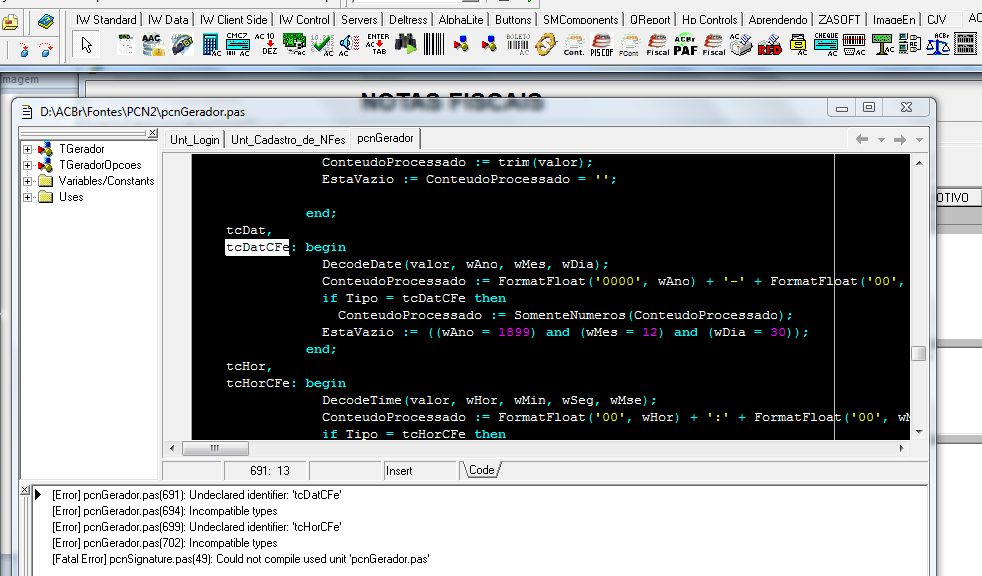This screenshot has width=982, height=576.
Task: Select the speaker AC sound component
Action: (x=348, y=45)
